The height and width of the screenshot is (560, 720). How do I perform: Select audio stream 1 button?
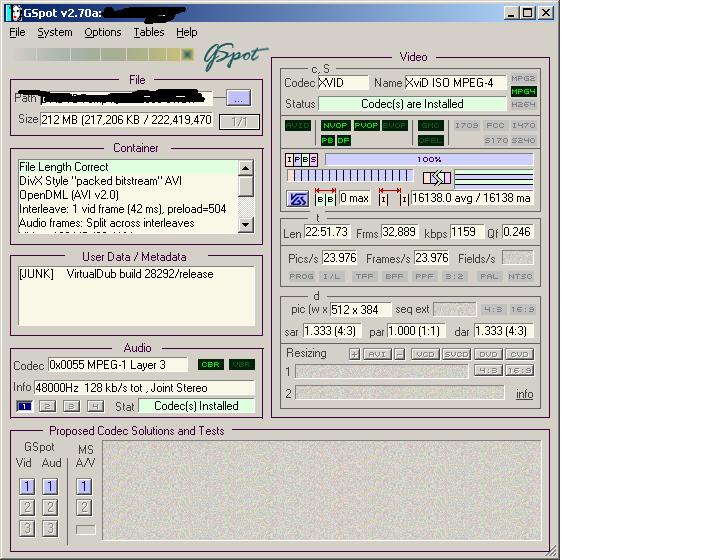tap(24, 406)
